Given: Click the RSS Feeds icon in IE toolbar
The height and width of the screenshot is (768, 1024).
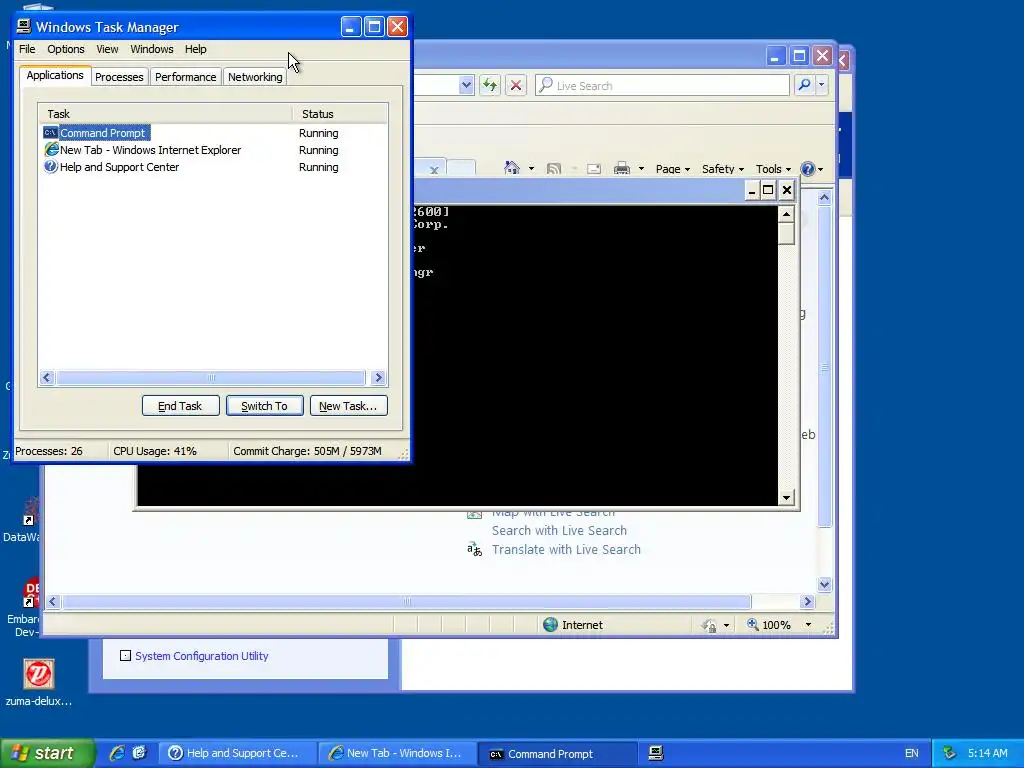Looking at the screenshot, I should click(x=554, y=168).
